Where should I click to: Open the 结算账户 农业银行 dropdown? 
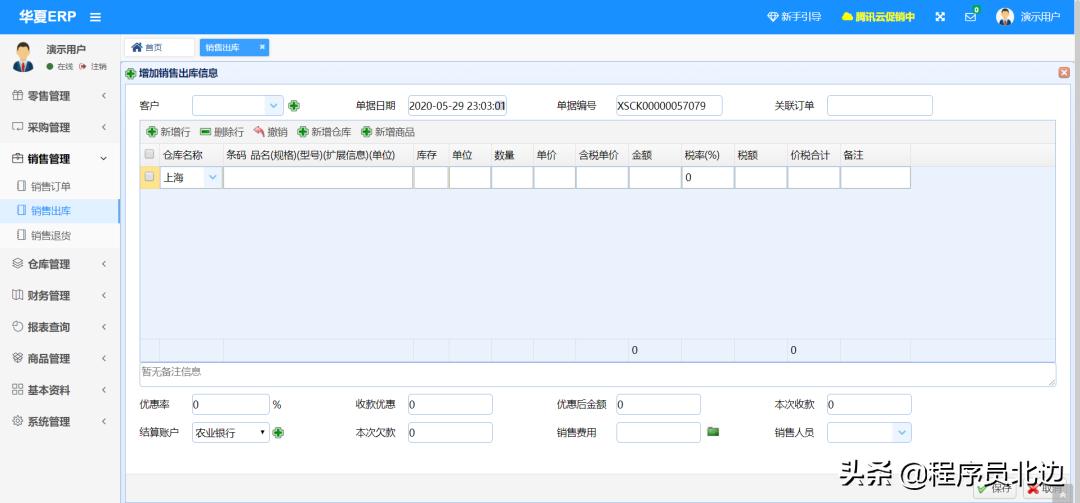pos(231,433)
